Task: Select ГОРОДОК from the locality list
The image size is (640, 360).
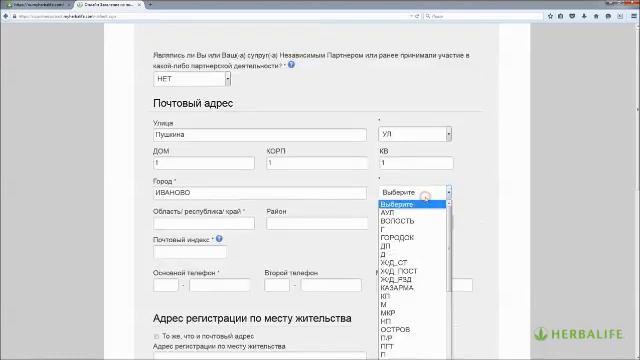Action: click(x=412, y=238)
